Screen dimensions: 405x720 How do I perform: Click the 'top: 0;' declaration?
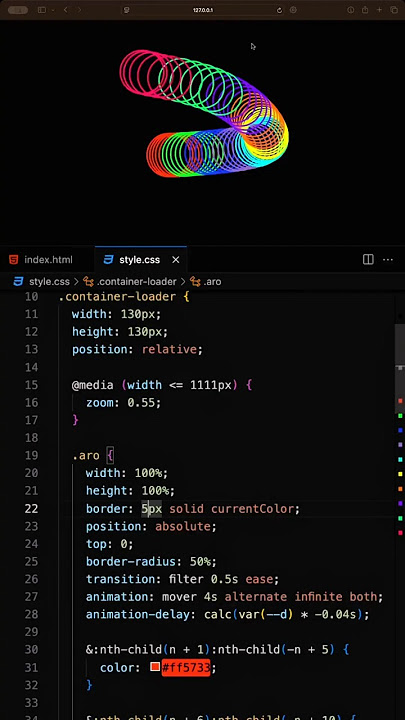tap(110, 544)
